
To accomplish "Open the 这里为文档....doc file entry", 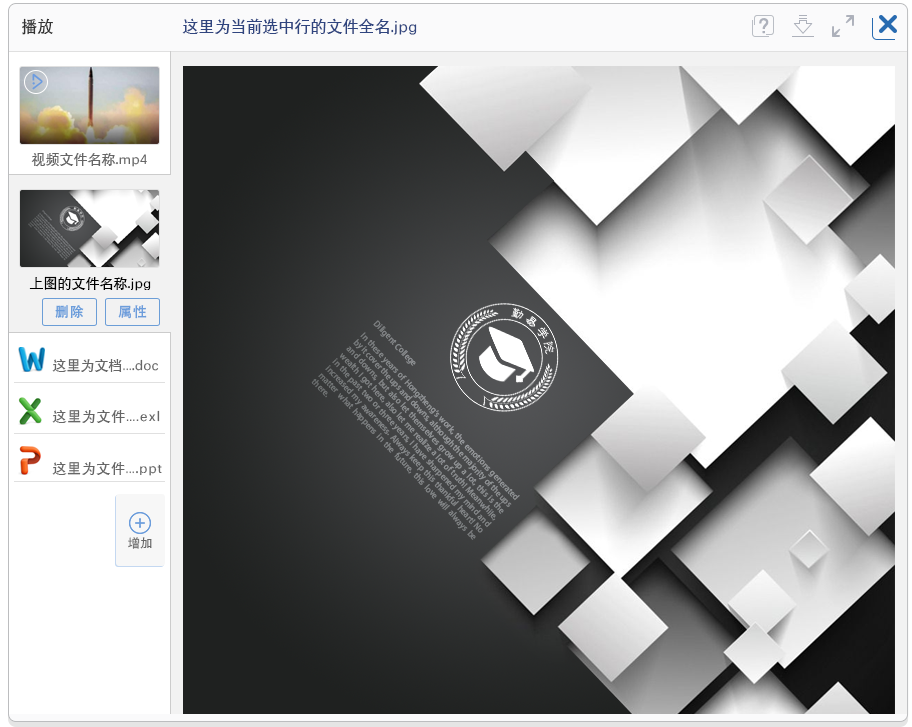I will click(105, 366).
